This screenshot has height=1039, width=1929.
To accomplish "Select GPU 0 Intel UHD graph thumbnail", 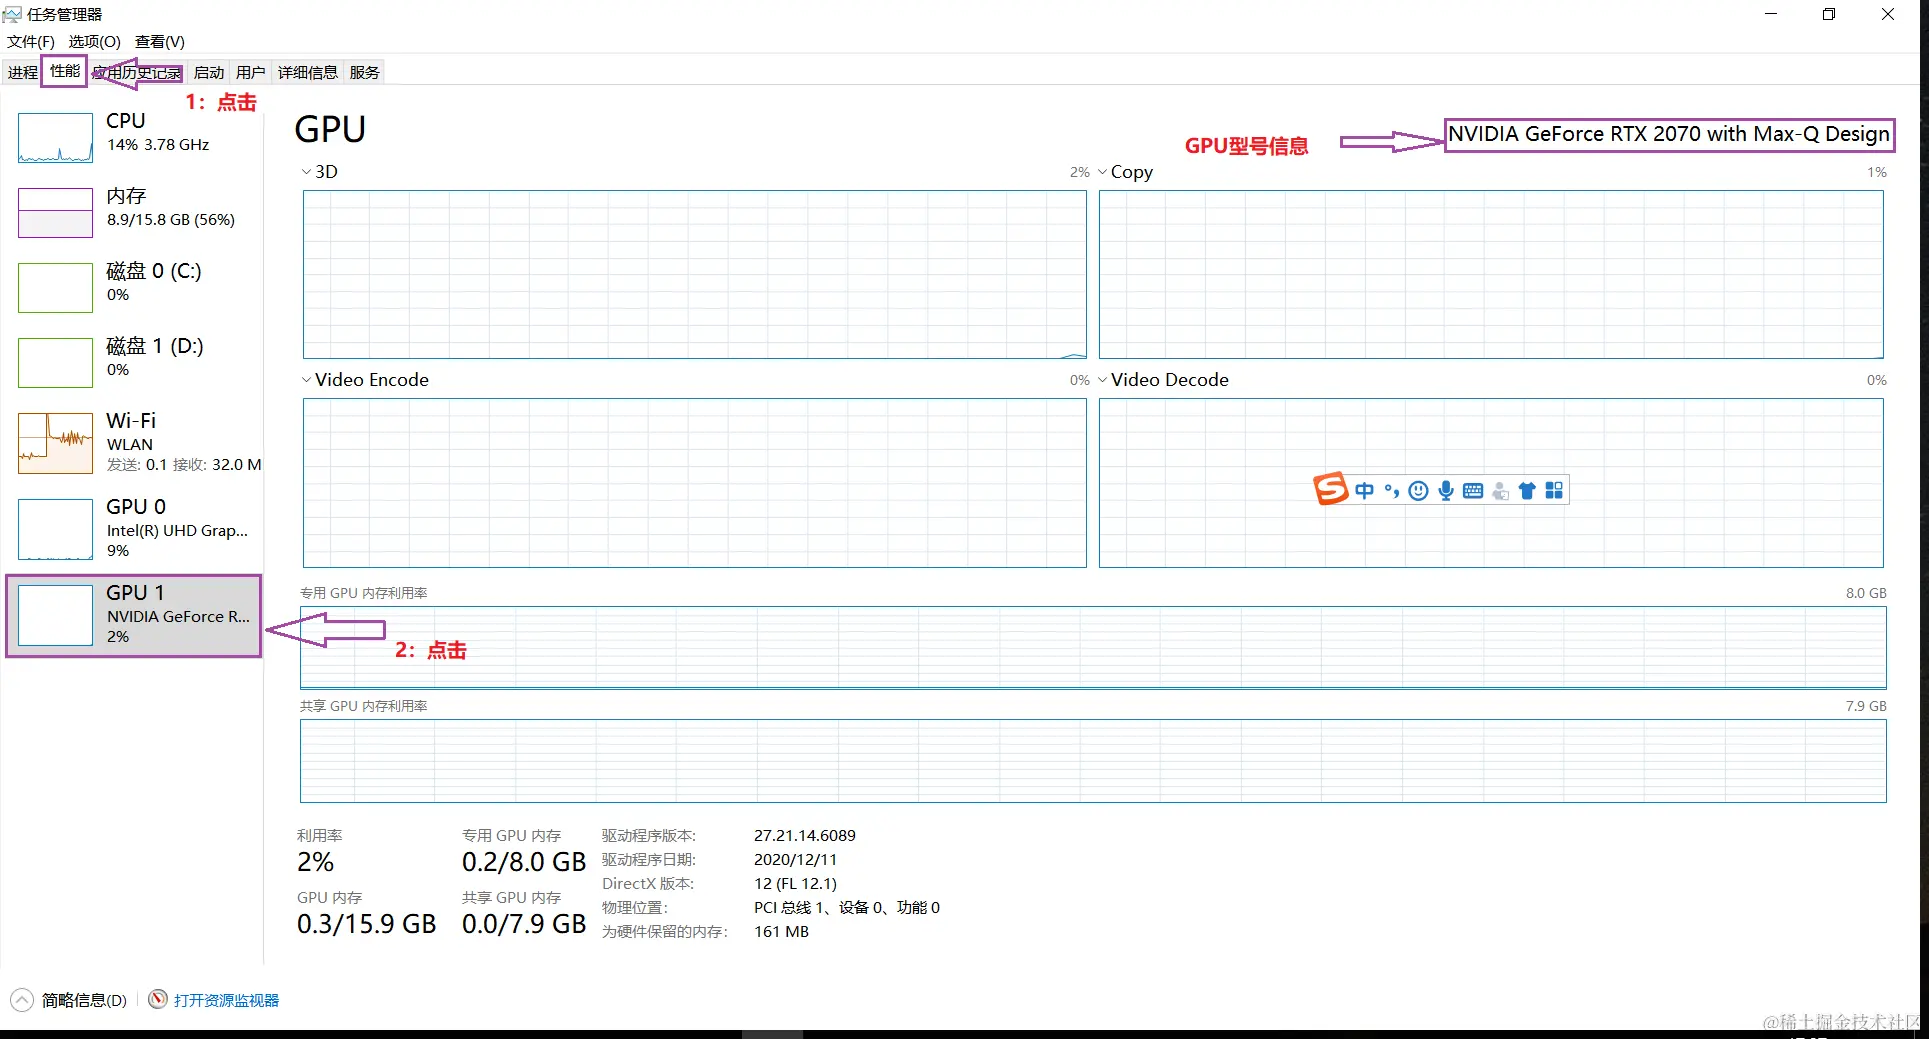I will click(x=55, y=529).
